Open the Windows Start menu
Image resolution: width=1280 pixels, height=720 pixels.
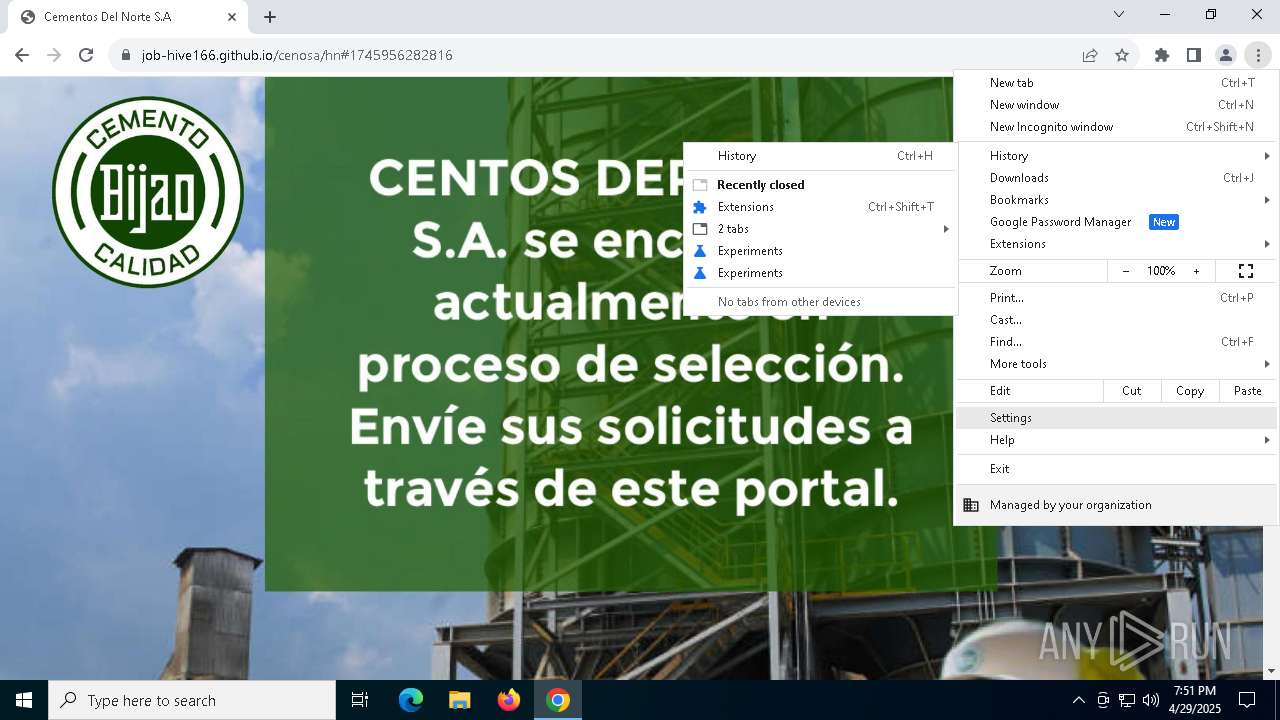pyautogui.click(x=24, y=700)
